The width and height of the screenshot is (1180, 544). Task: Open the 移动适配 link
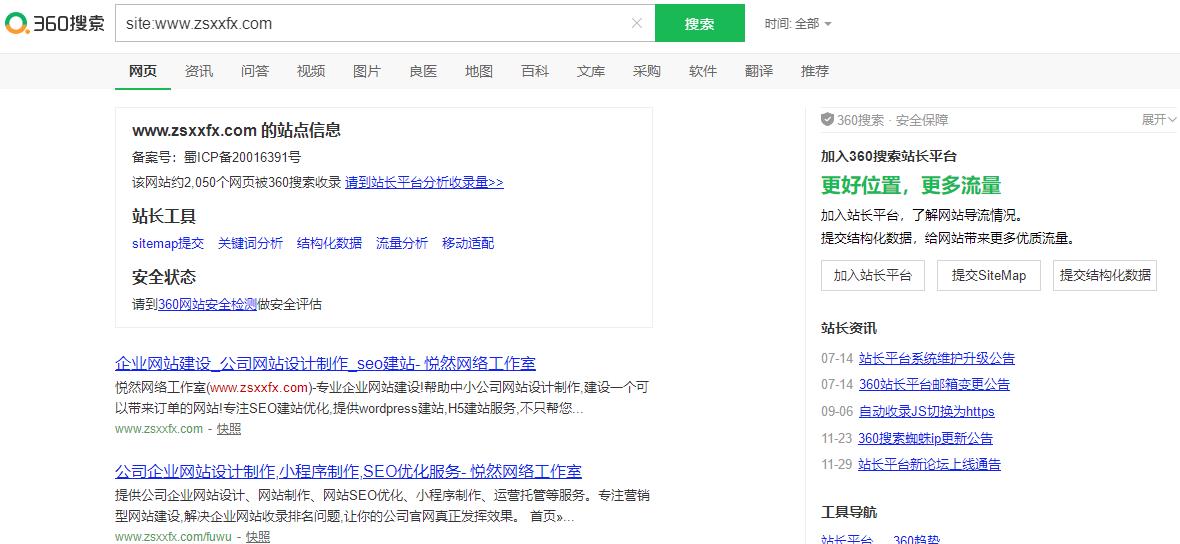468,243
